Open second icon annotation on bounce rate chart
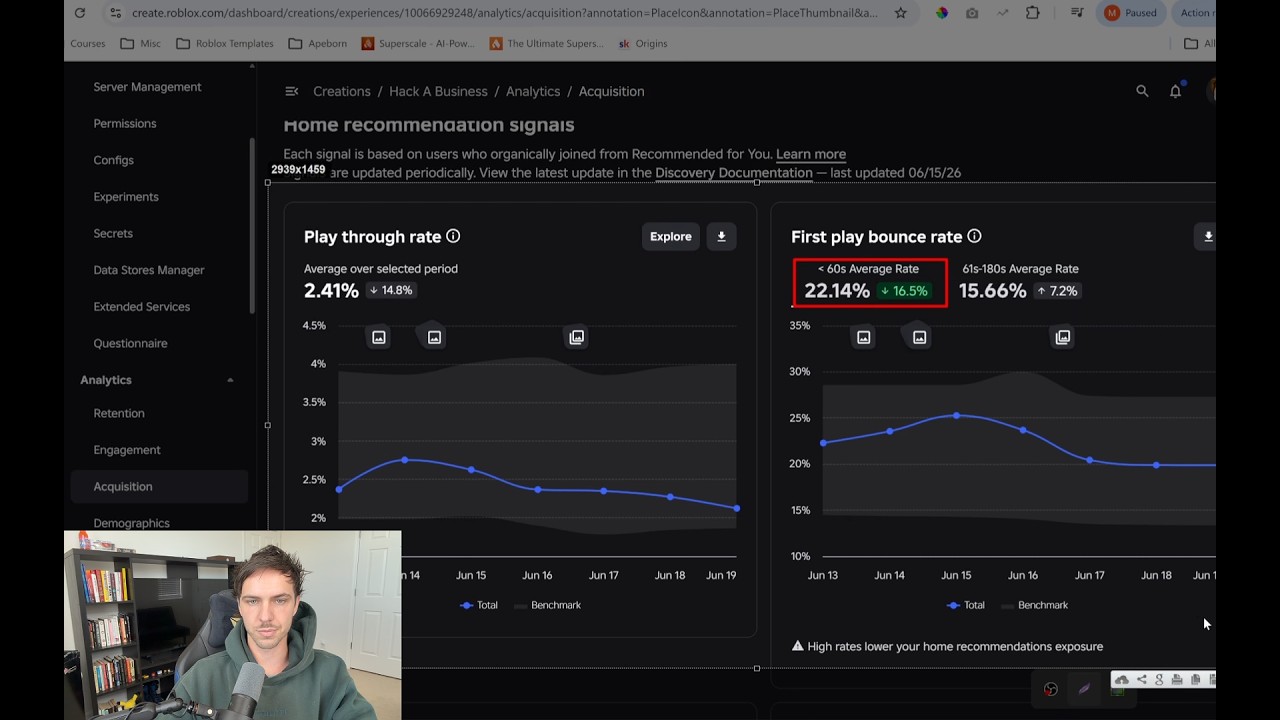 tap(919, 337)
